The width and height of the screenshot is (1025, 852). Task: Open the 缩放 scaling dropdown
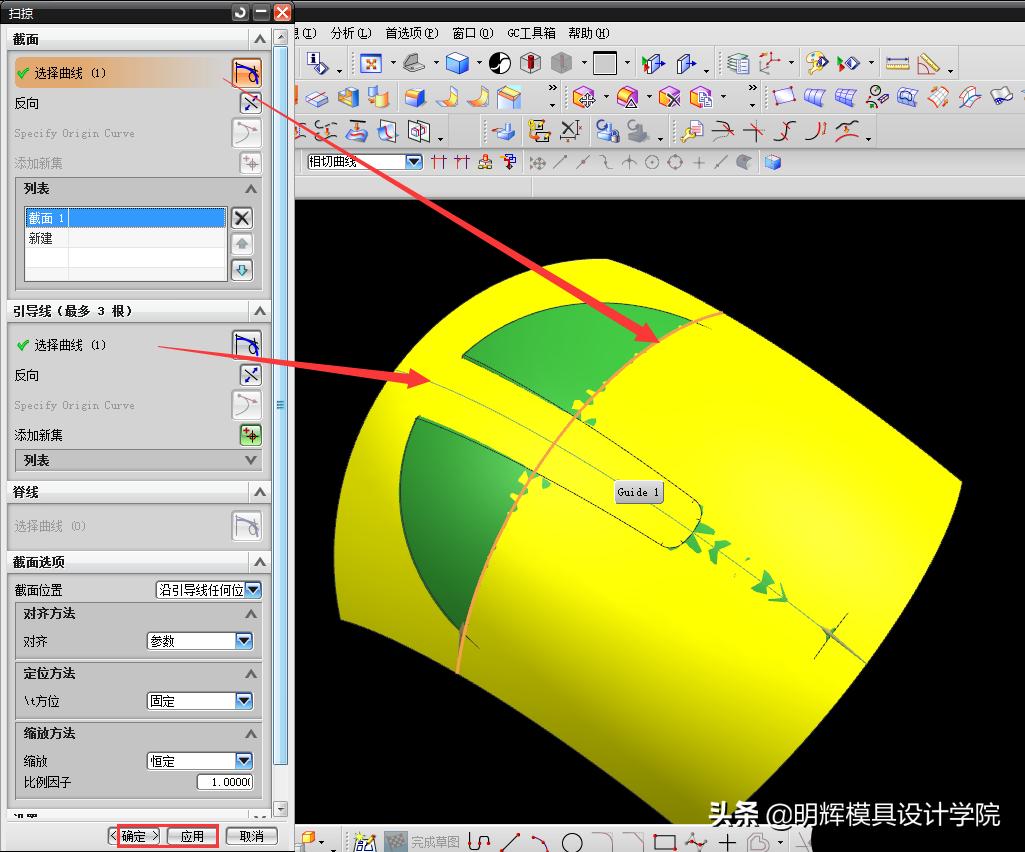tap(244, 761)
